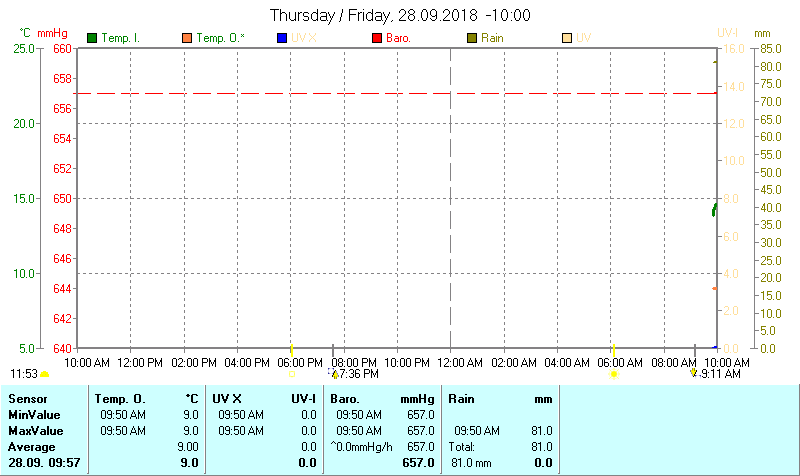Image resolution: width=800 pixels, height=476 pixels.
Task: Click the '04:00 PM' time axis label
Action: (x=247, y=363)
